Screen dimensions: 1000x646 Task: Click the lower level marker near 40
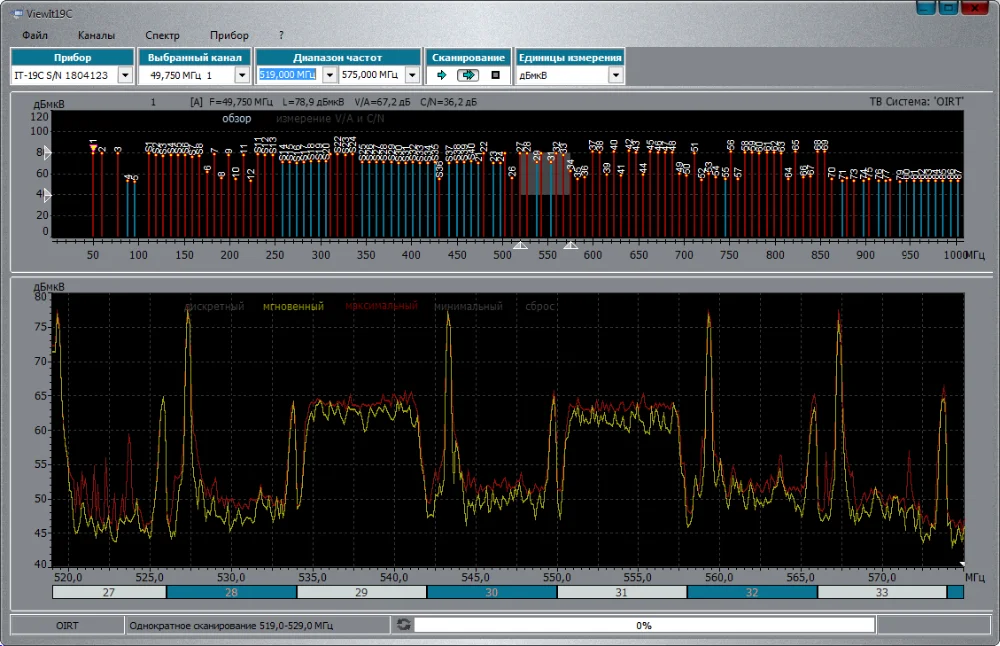(x=47, y=196)
